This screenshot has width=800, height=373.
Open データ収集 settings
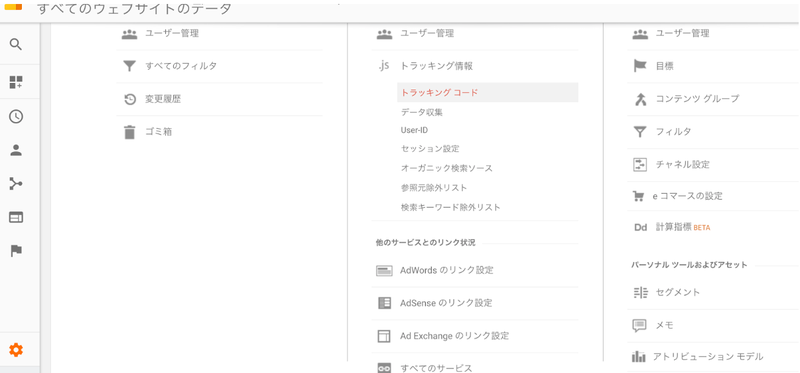pyautogui.click(x=421, y=112)
